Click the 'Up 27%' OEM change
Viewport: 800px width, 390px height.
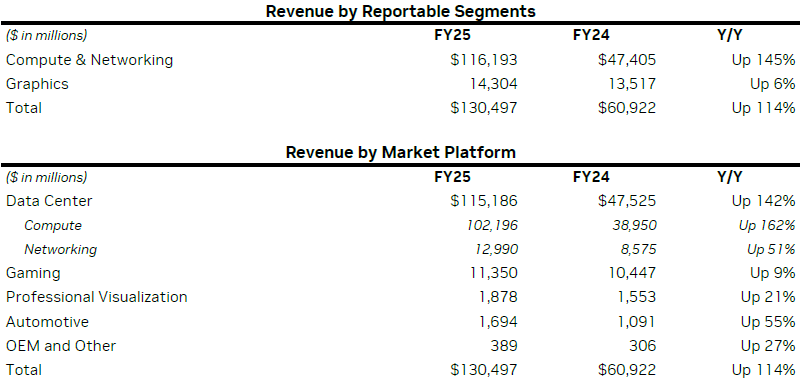click(x=768, y=346)
